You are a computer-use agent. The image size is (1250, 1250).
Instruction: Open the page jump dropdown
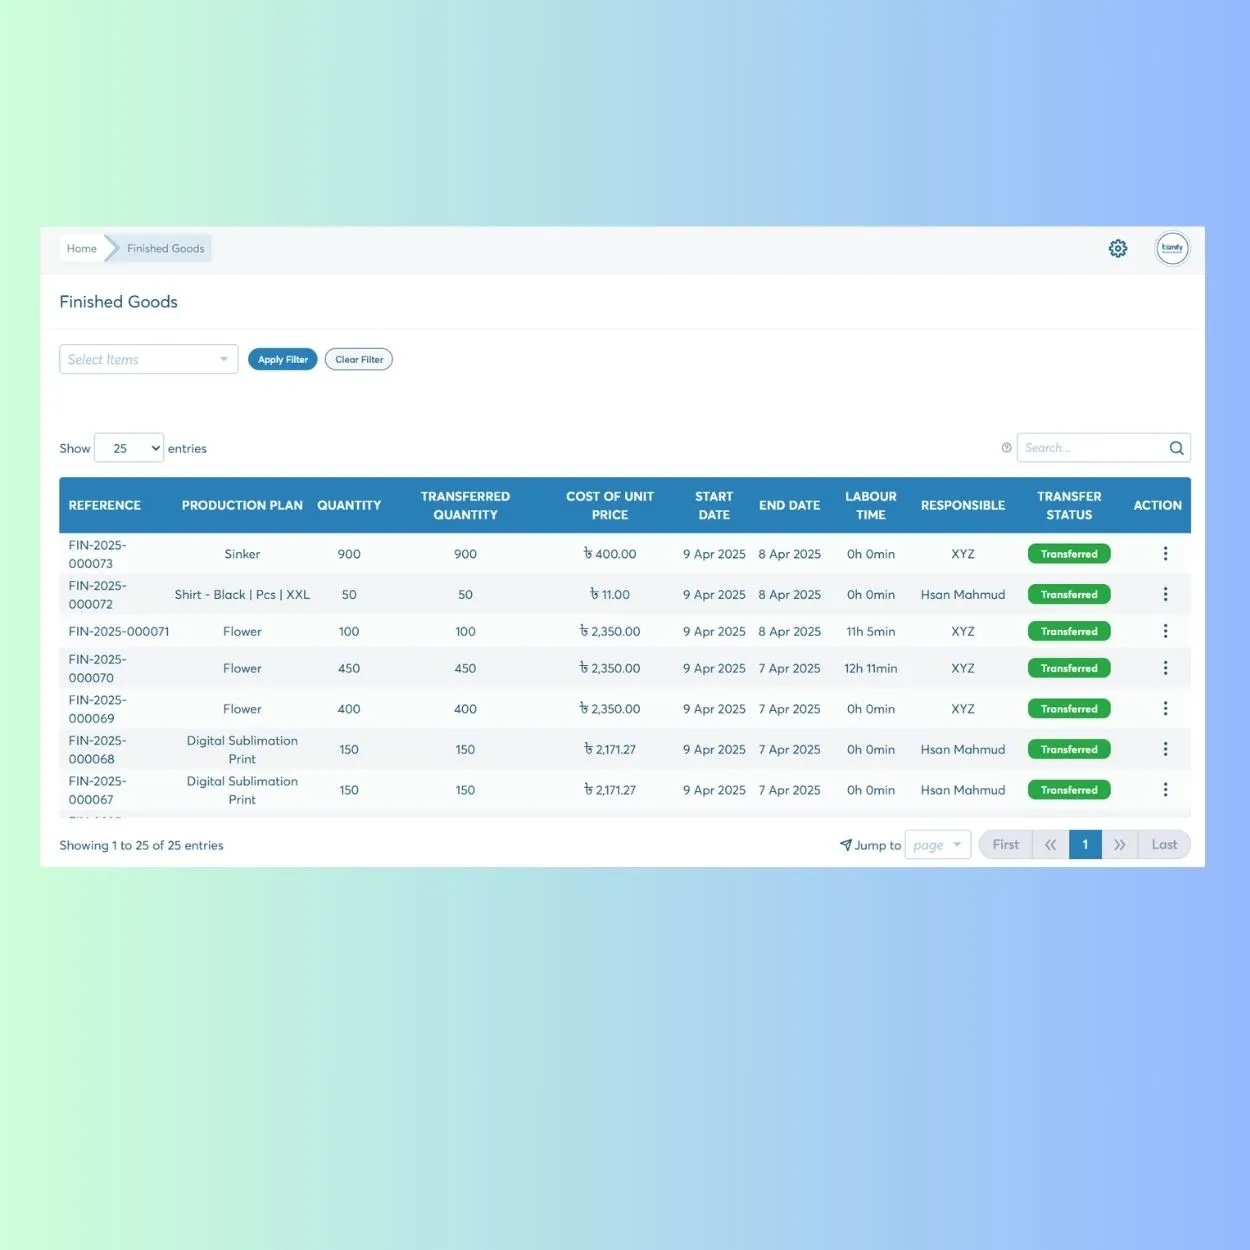click(937, 844)
